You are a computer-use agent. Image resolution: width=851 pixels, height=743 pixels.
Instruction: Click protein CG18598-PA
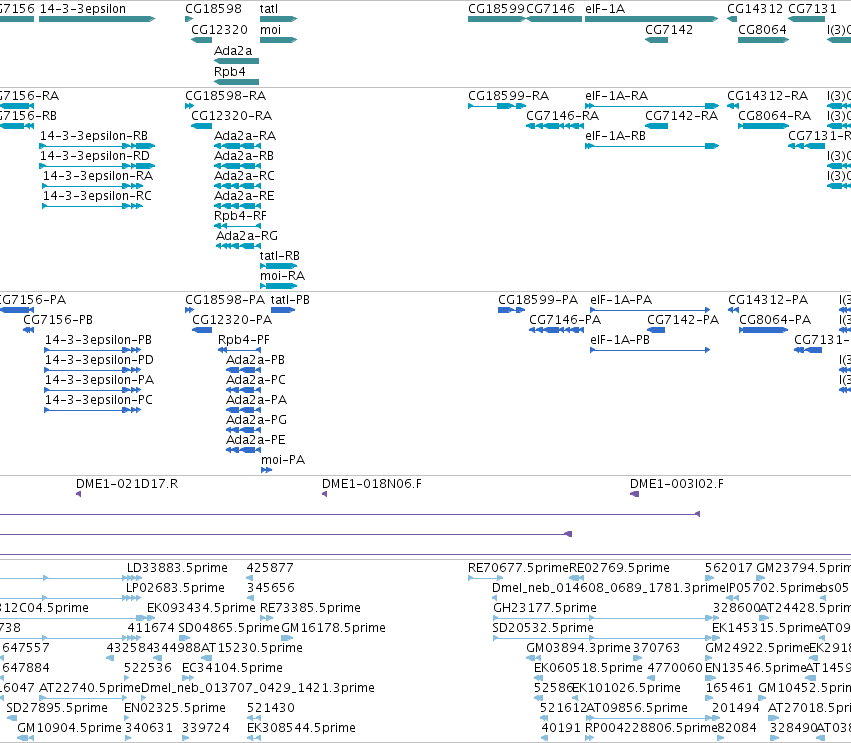click(x=225, y=300)
